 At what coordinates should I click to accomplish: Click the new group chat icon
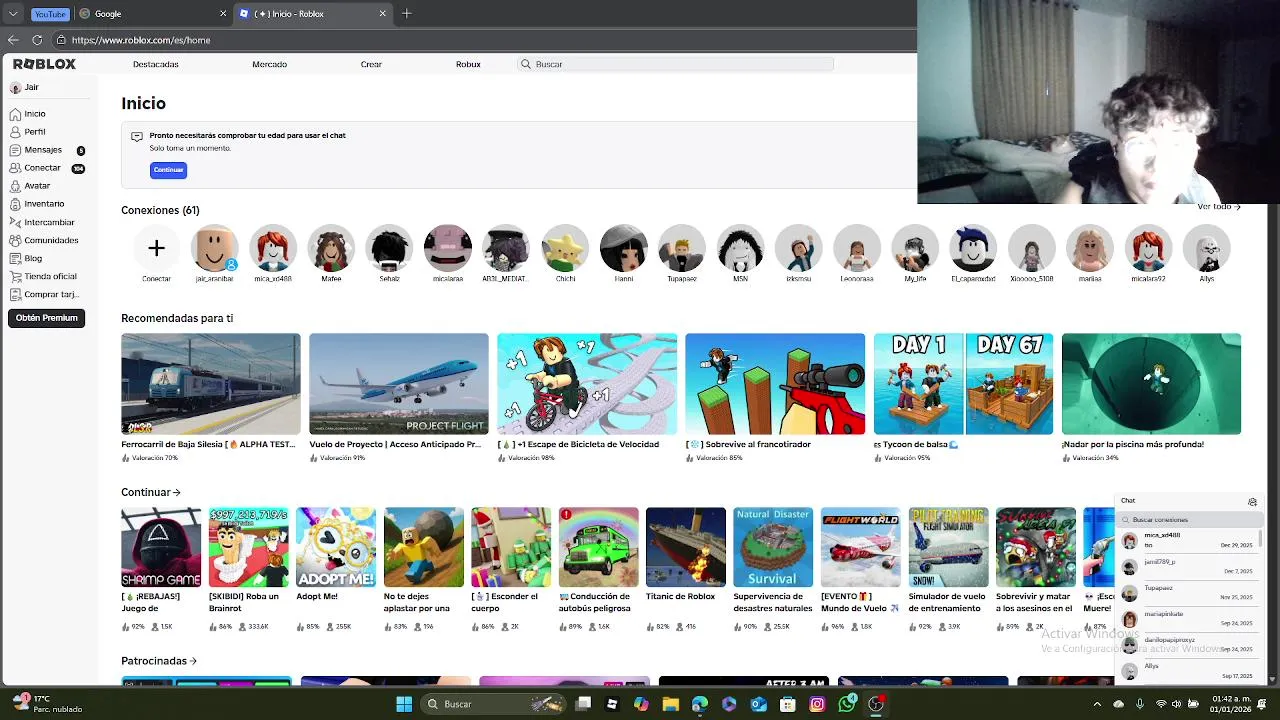(x=1252, y=502)
